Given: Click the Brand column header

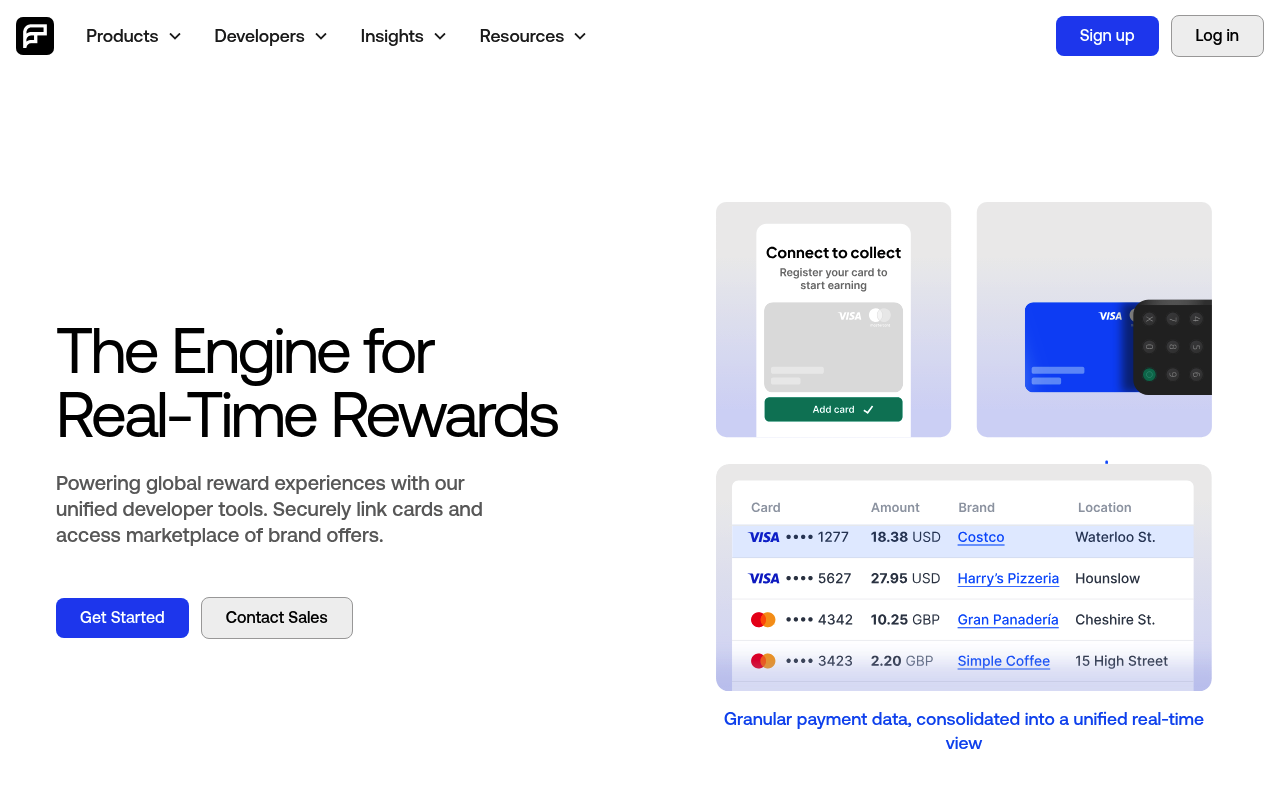Looking at the screenshot, I should click(x=976, y=508).
